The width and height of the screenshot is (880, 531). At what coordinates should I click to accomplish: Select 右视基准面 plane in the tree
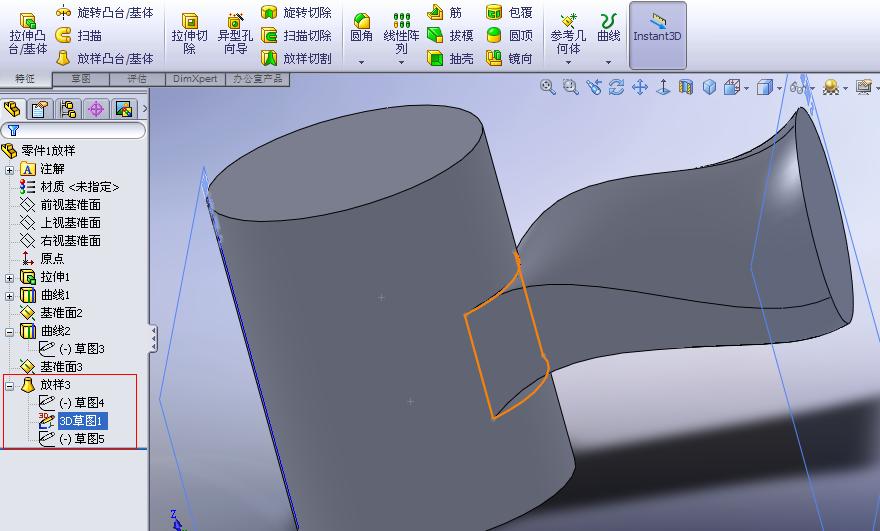60,240
